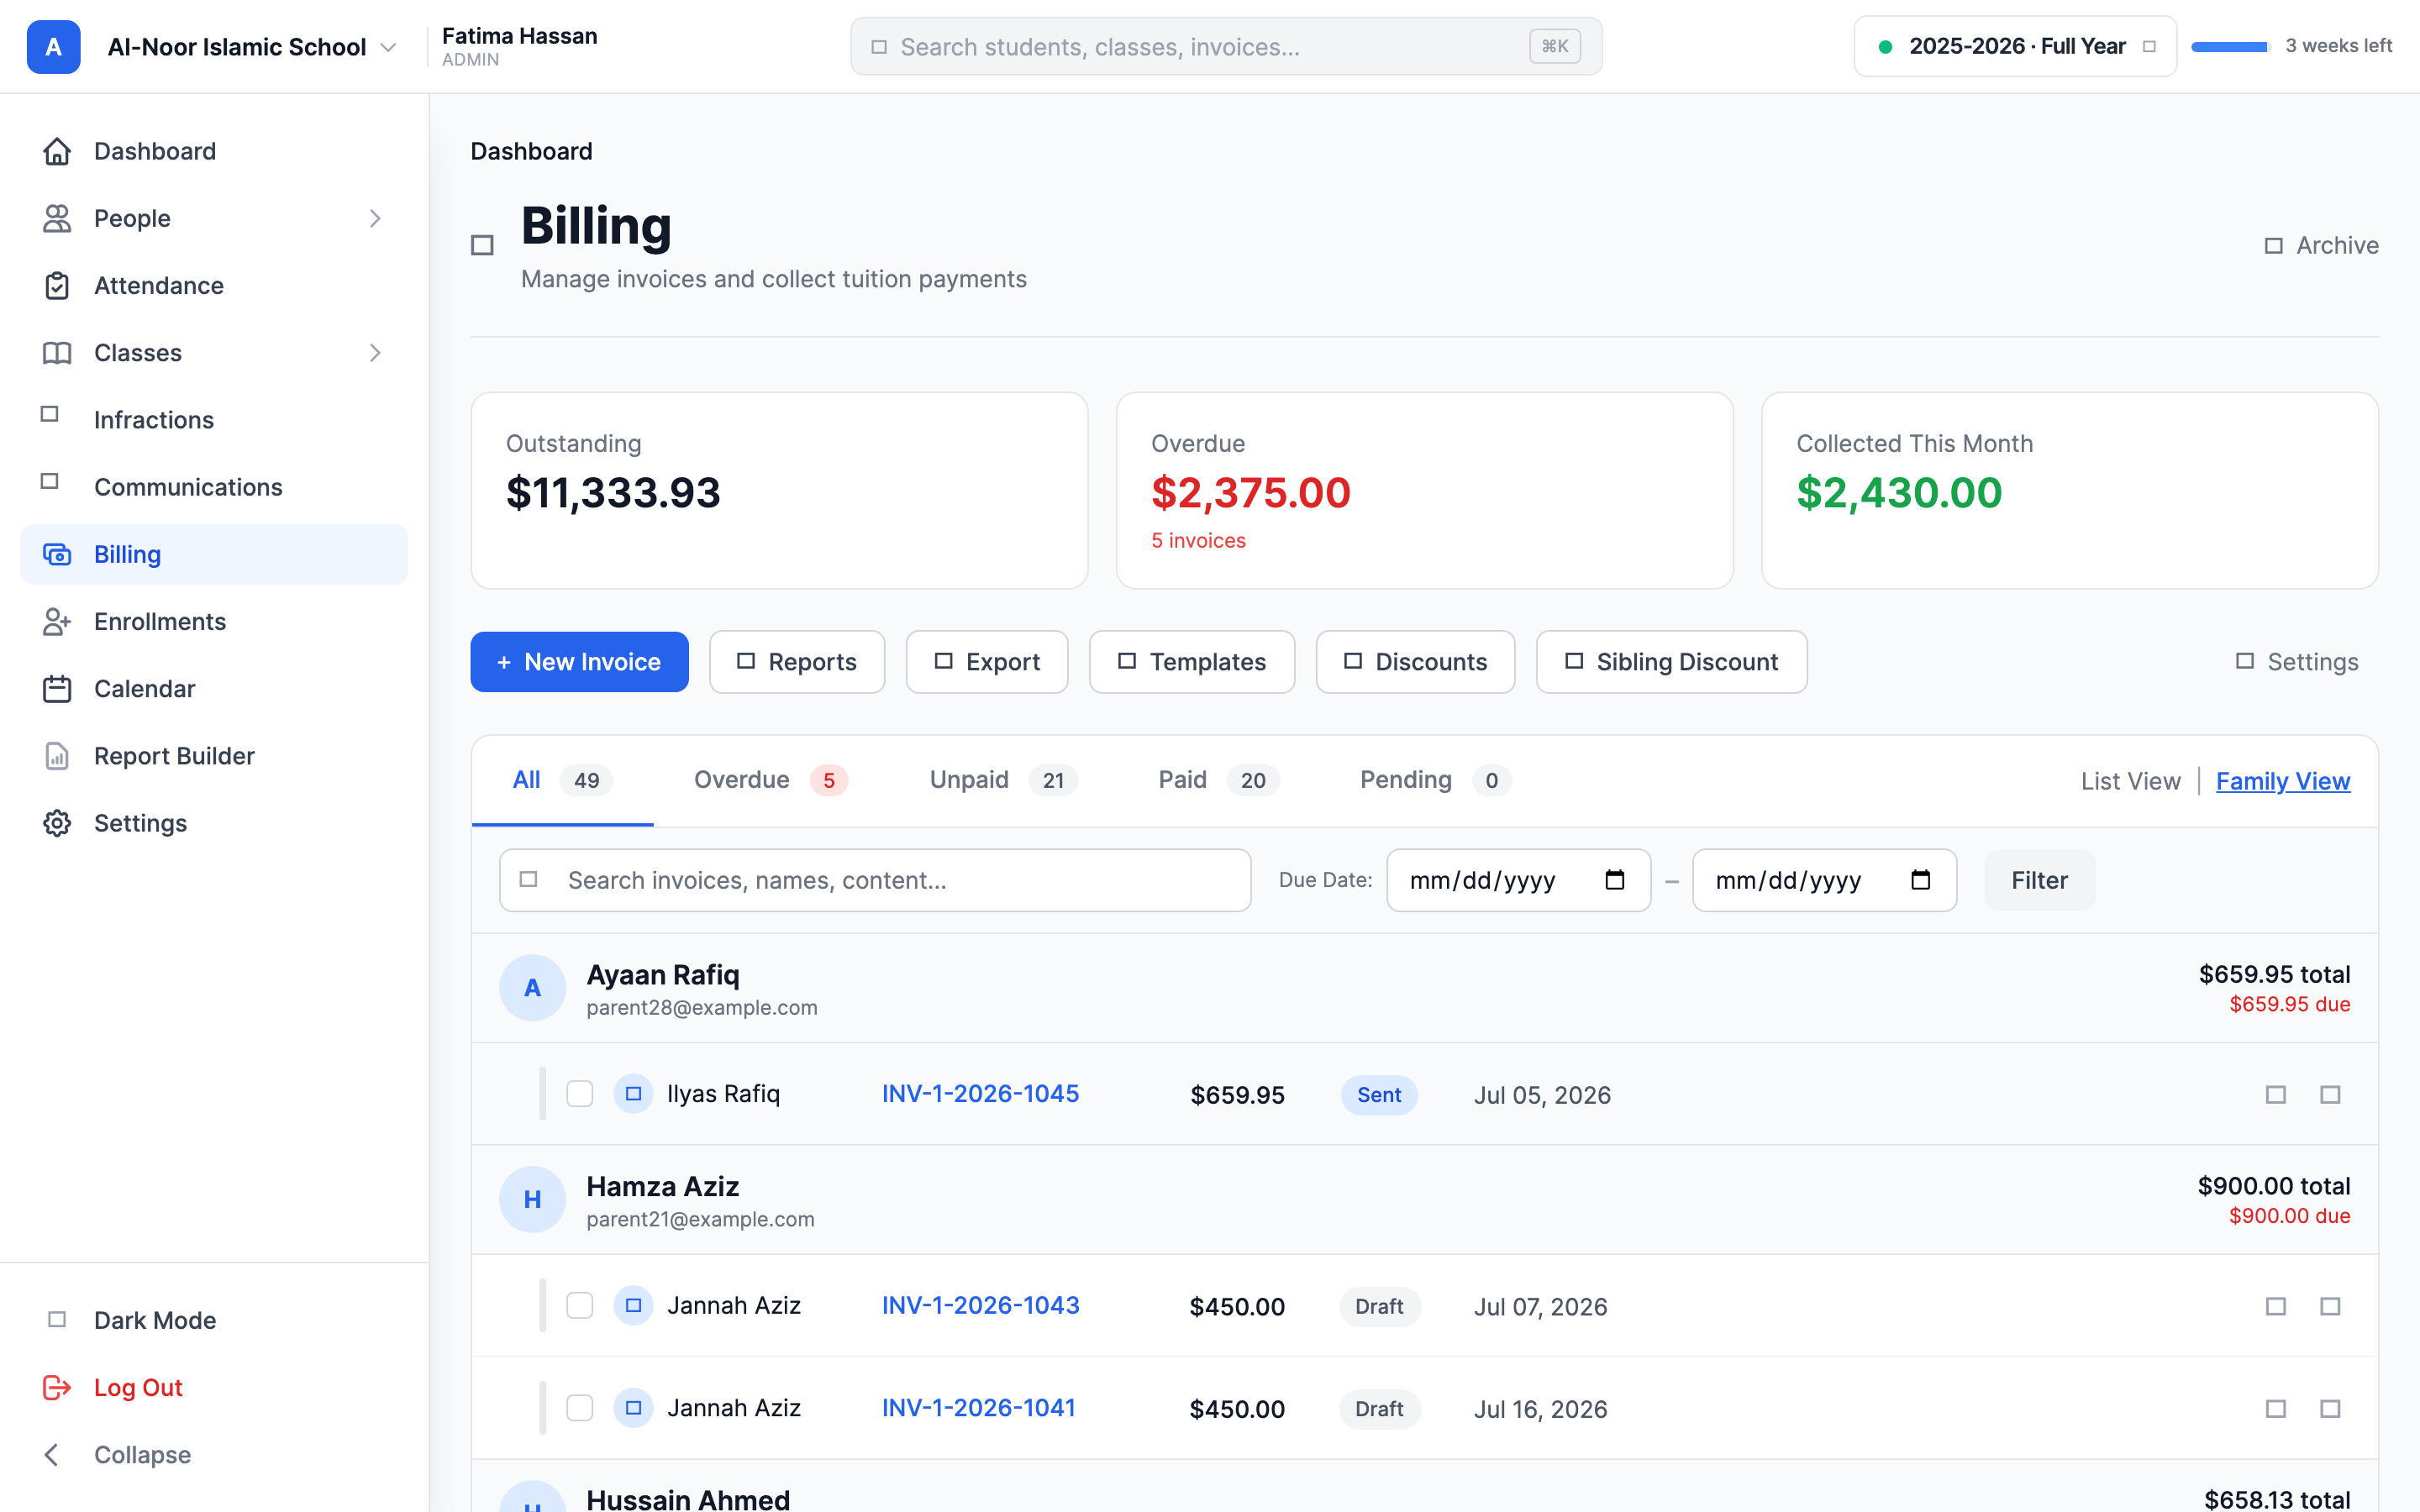
Task: Click the Infractions icon in sidebar
Action: (50, 414)
